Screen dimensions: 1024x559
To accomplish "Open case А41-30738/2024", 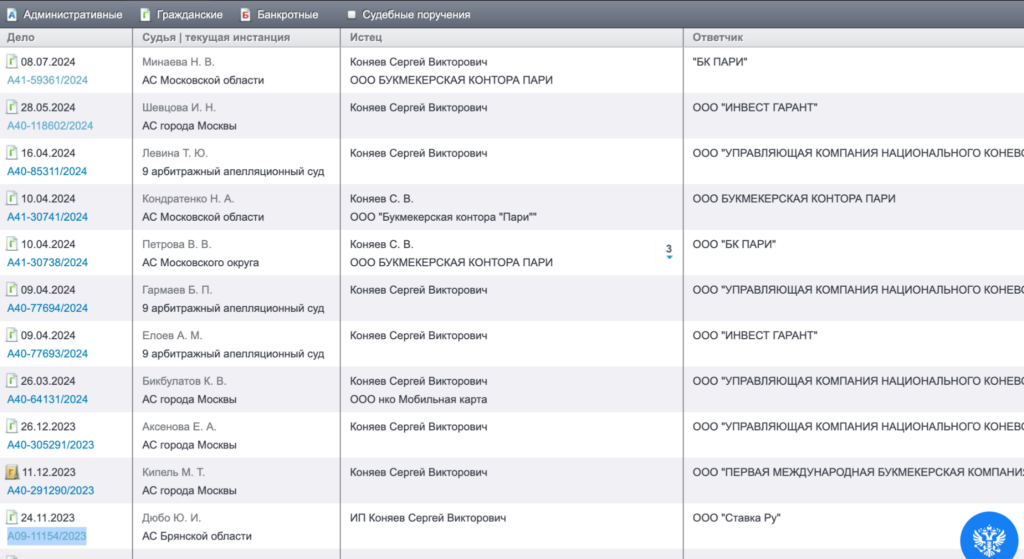I will point(47,263).
